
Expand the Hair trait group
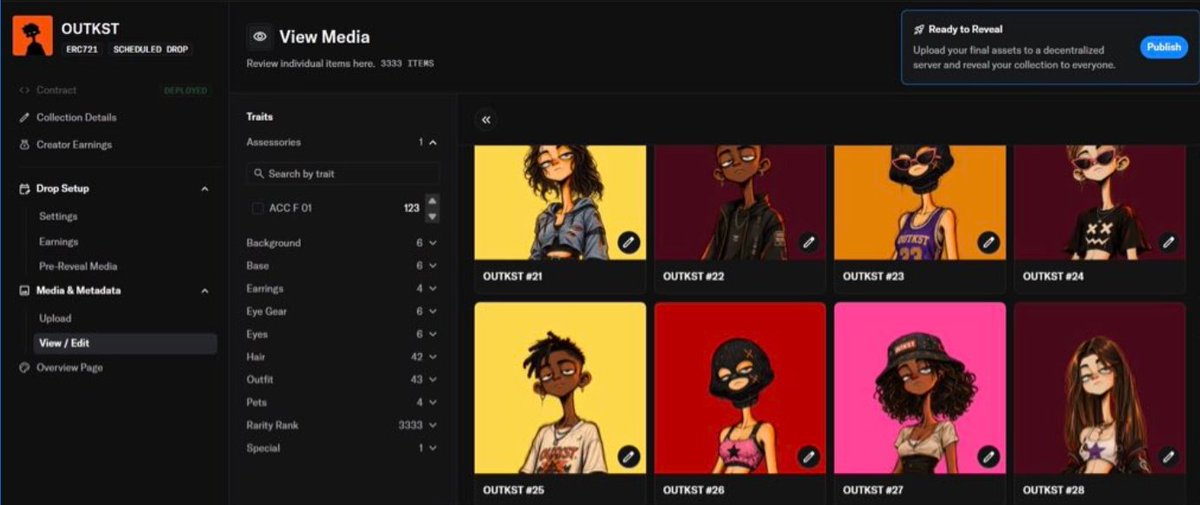pyautogui.click(x=432, y=357)
